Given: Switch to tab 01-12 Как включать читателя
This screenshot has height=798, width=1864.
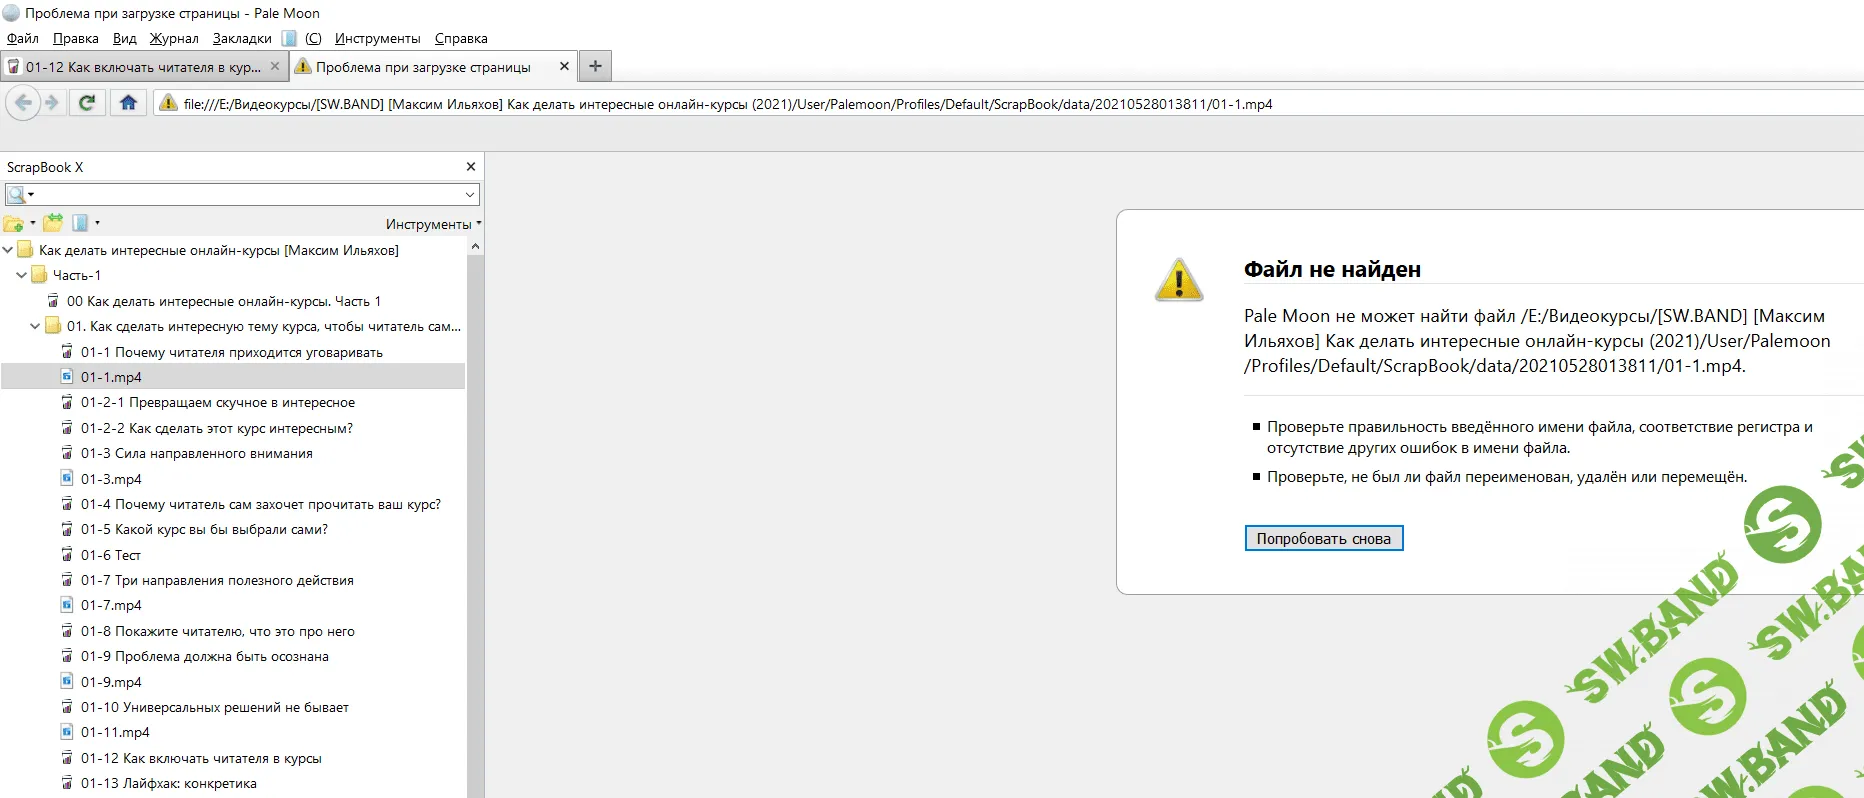Looking at the screenshot, I should (140, 67).
